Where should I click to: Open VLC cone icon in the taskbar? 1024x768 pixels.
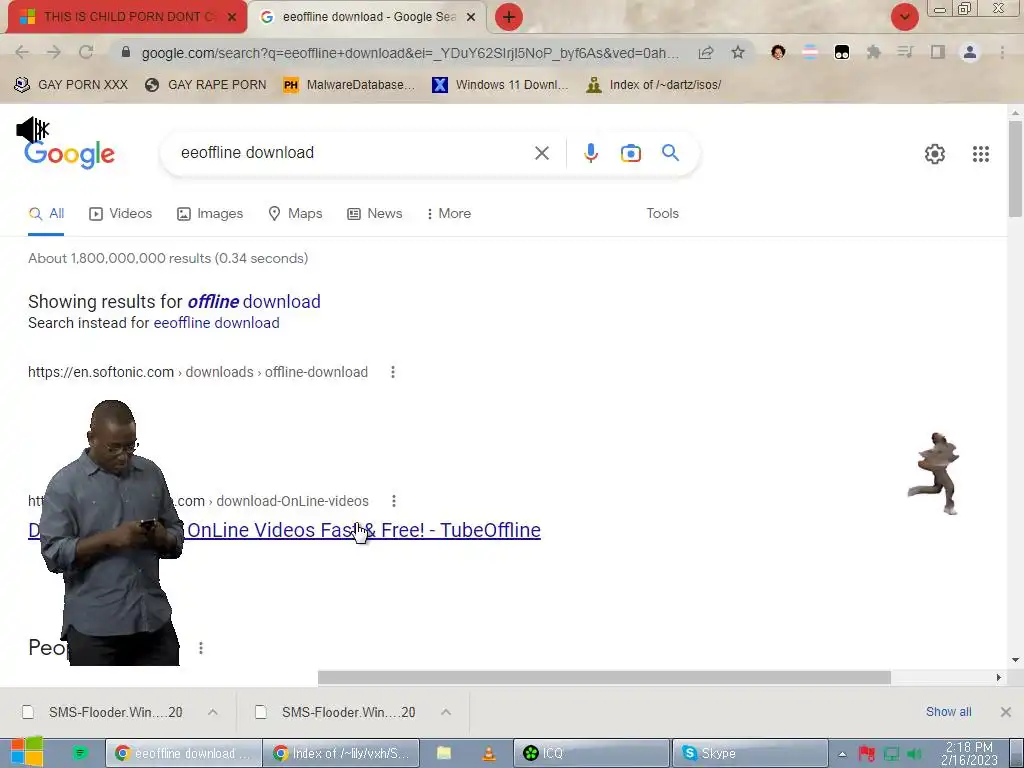pyautogui.click(x=488, y=753)
